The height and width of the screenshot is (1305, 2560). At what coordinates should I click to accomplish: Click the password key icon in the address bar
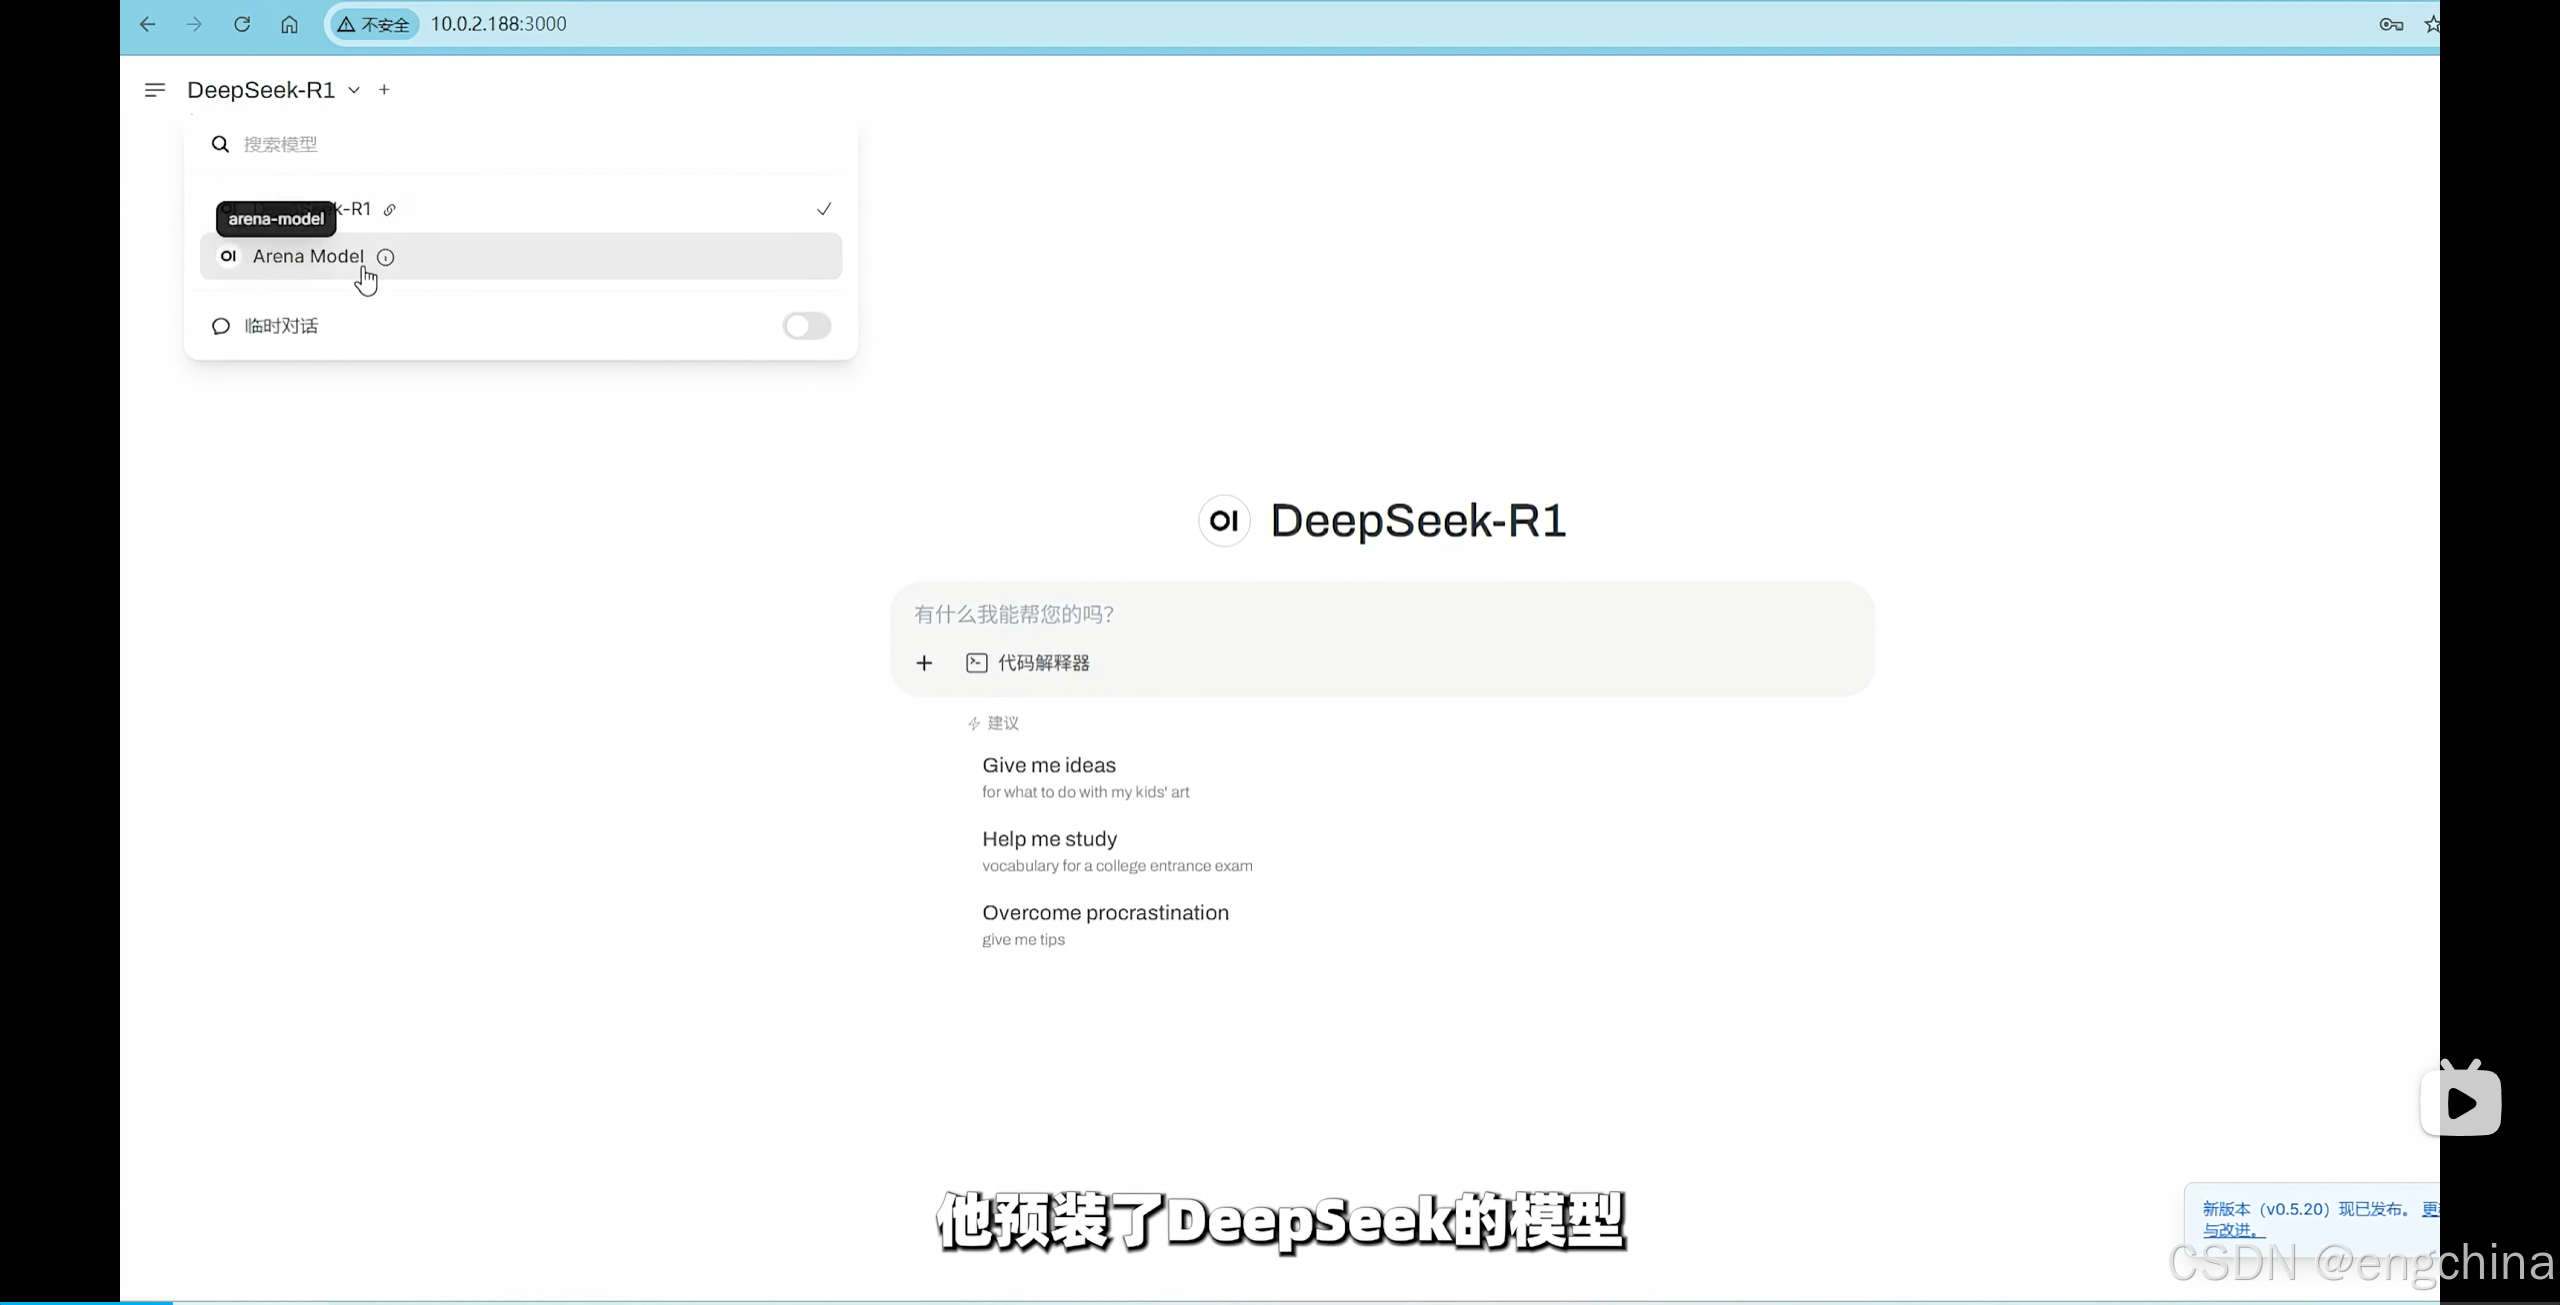click(2391, 24)
